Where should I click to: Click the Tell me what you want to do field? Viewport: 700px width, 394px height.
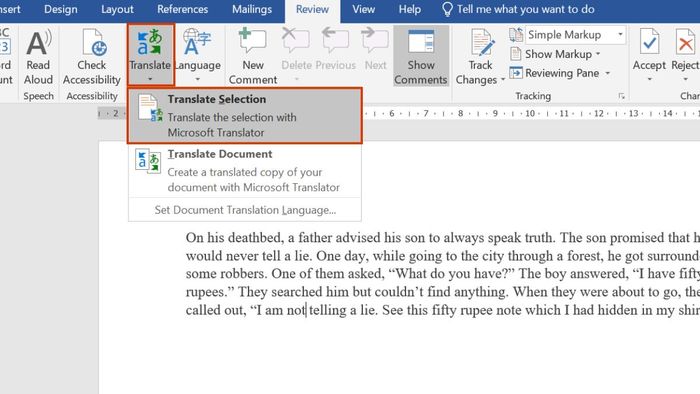coord(525,9)
